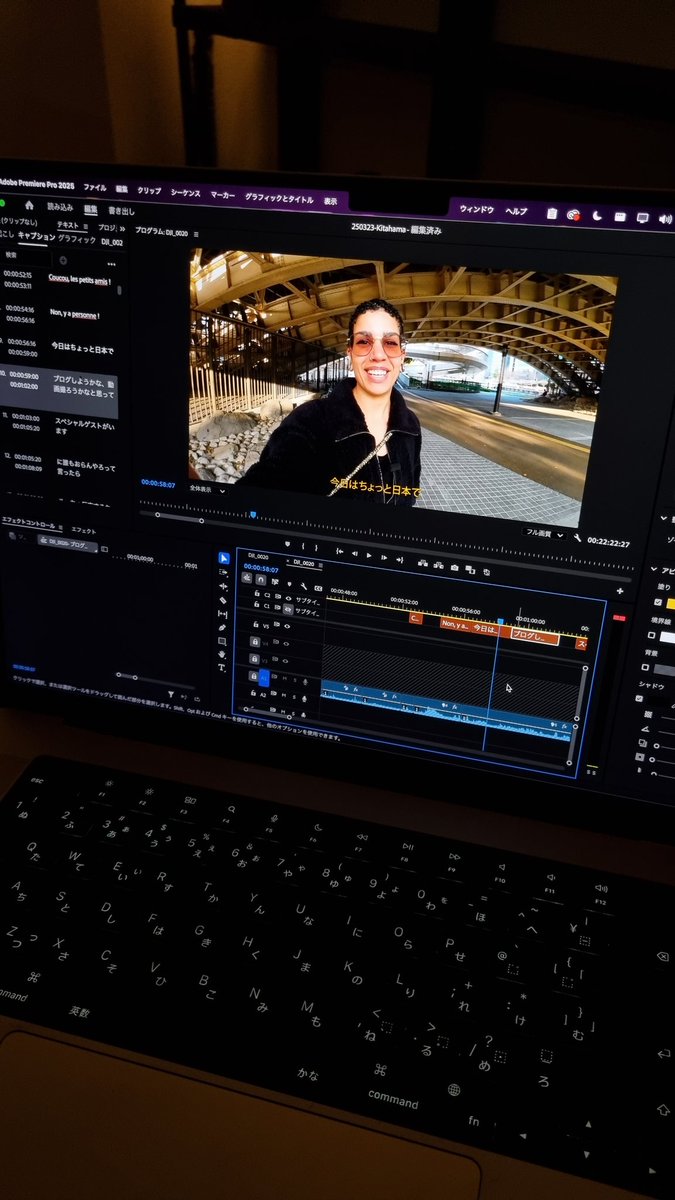The image size is (675, 1200).
Task: Click the white stroke color swatch
Action: tap(668, 637)
